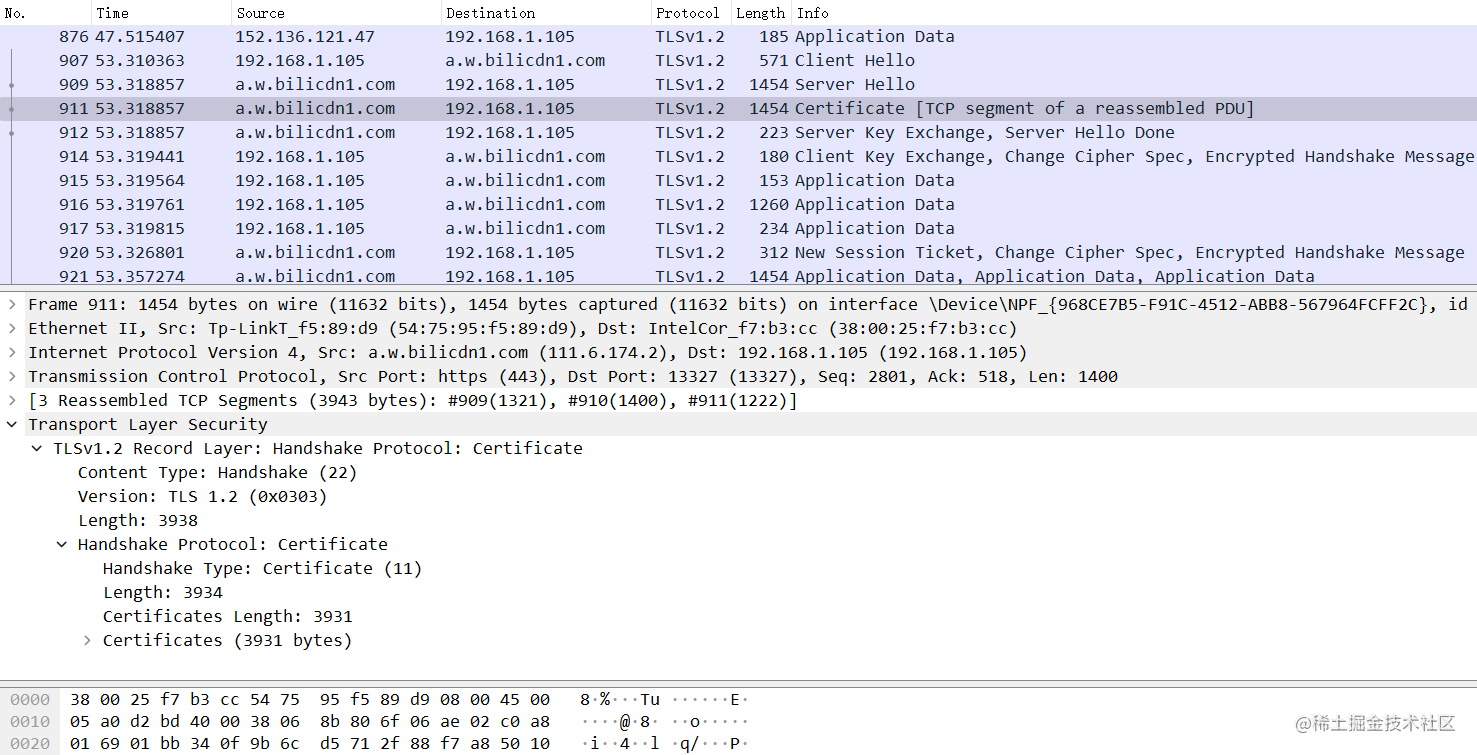This screenshot has height=755, width=1477.
Task: Click hex bytes '38 00 25 f7 b3 cc 54 75'
Action: pos(185,700)
